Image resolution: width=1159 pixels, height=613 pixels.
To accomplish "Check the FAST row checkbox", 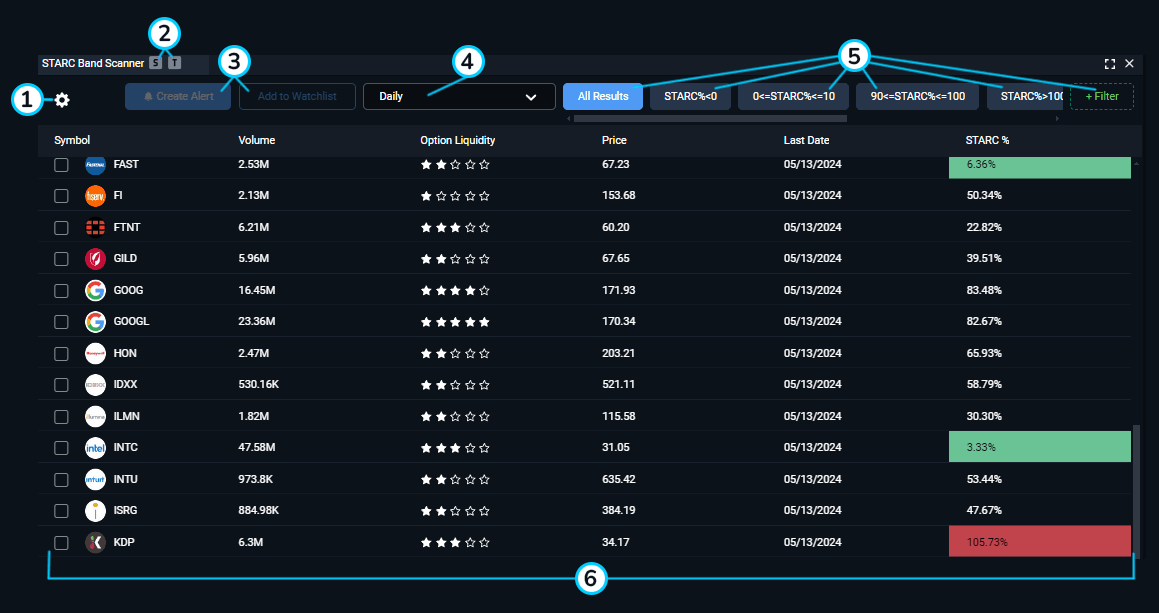I will coord(61,165).
